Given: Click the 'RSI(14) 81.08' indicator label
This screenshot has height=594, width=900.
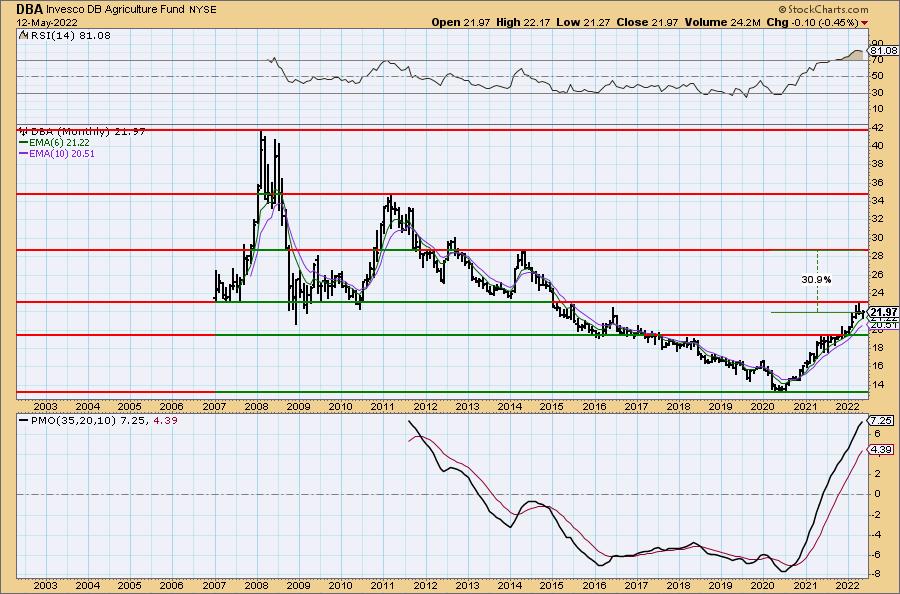Looking at the screenshot, I should (69, 35).
